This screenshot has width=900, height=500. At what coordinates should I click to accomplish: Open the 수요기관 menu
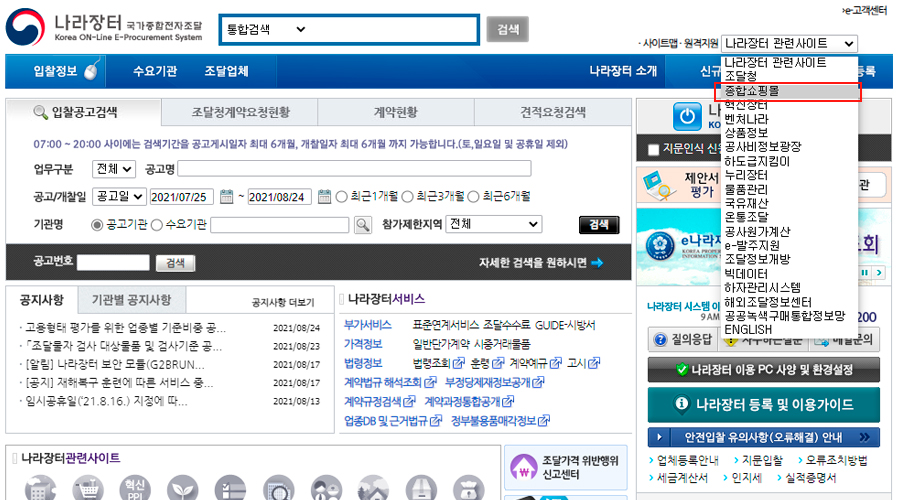pos(155,71)
